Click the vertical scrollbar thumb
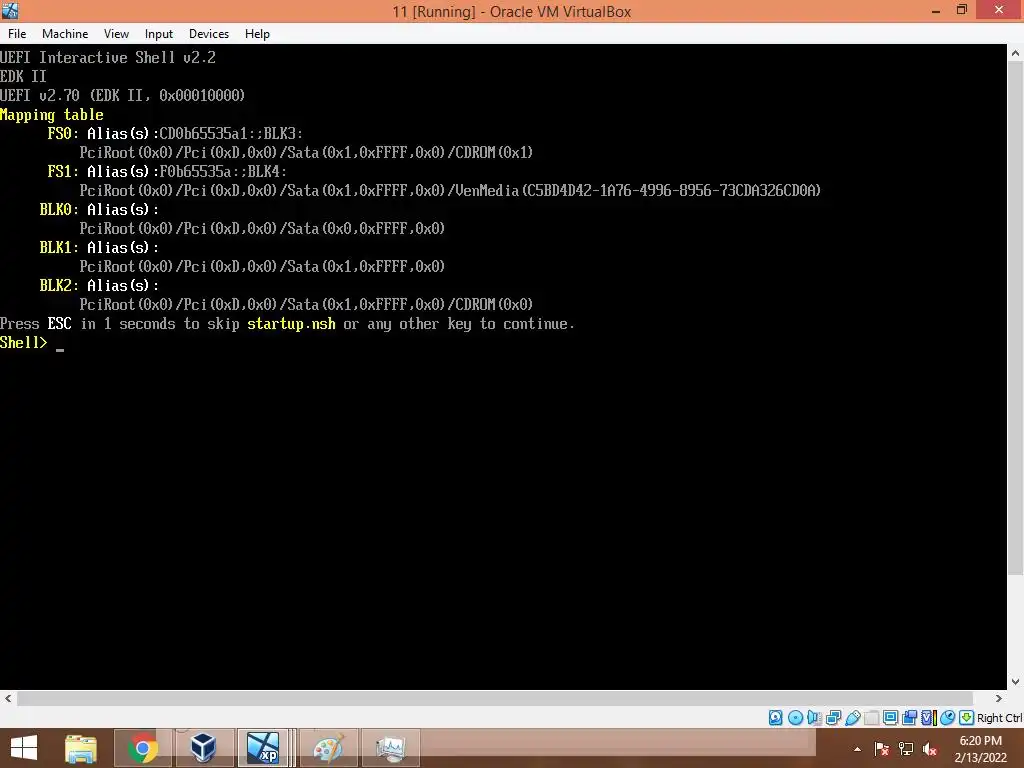This screenshot has height=768, width=1024. (x=1016, y=319)
